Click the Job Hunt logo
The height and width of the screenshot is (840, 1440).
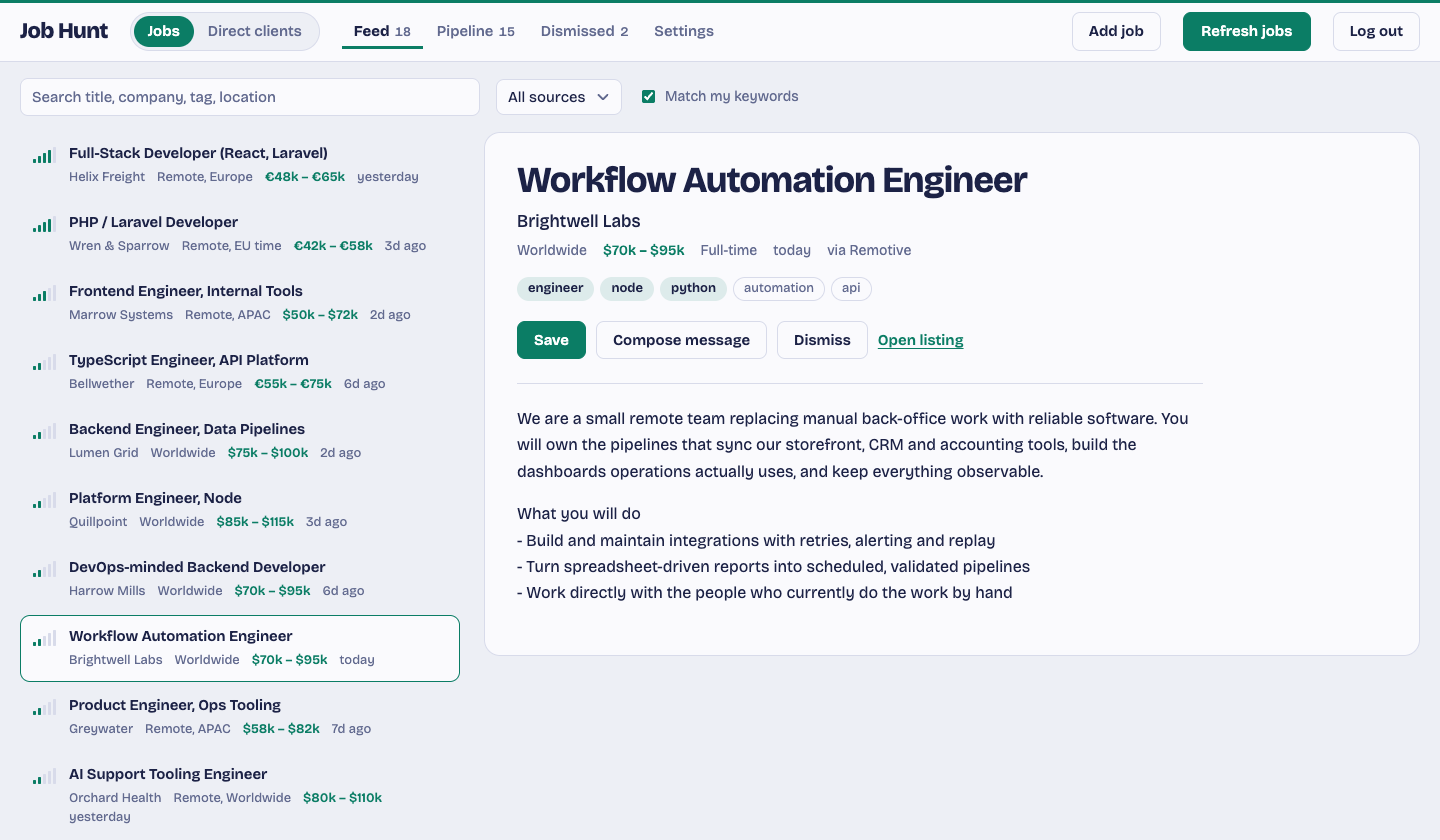coord(64,31)
